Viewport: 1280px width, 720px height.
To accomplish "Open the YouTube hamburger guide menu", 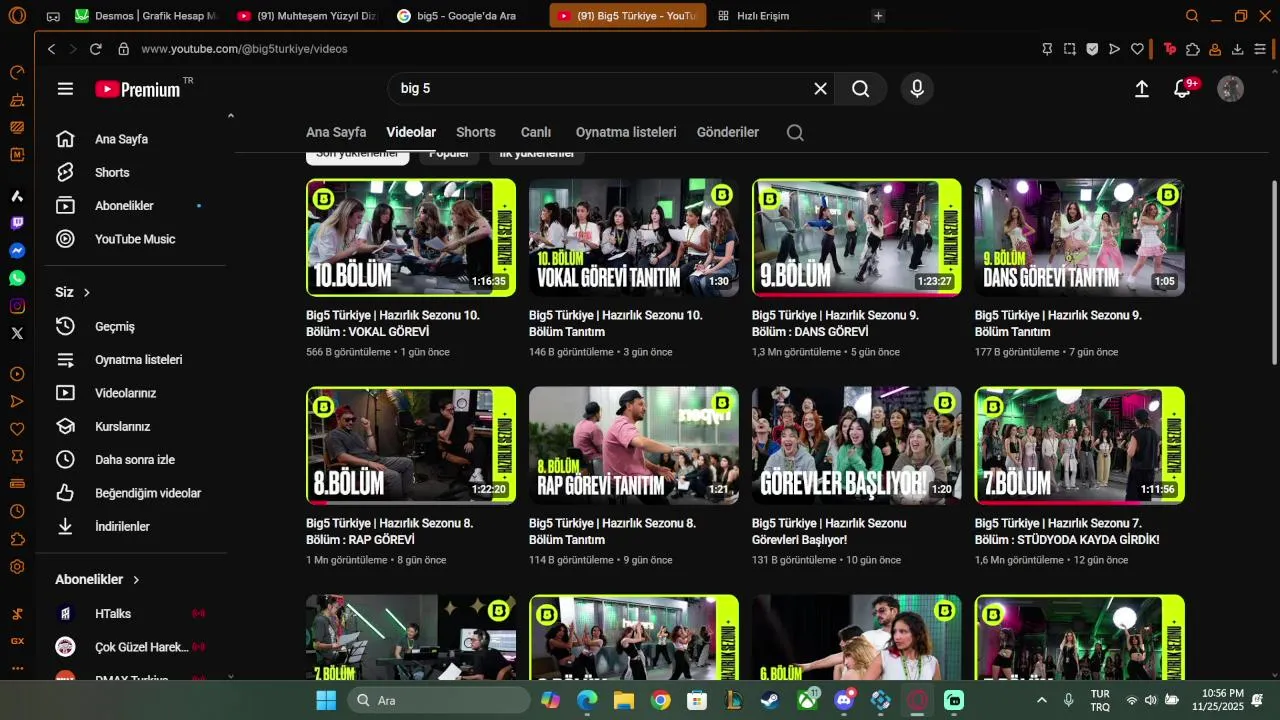I will click(x=65, y=89).
